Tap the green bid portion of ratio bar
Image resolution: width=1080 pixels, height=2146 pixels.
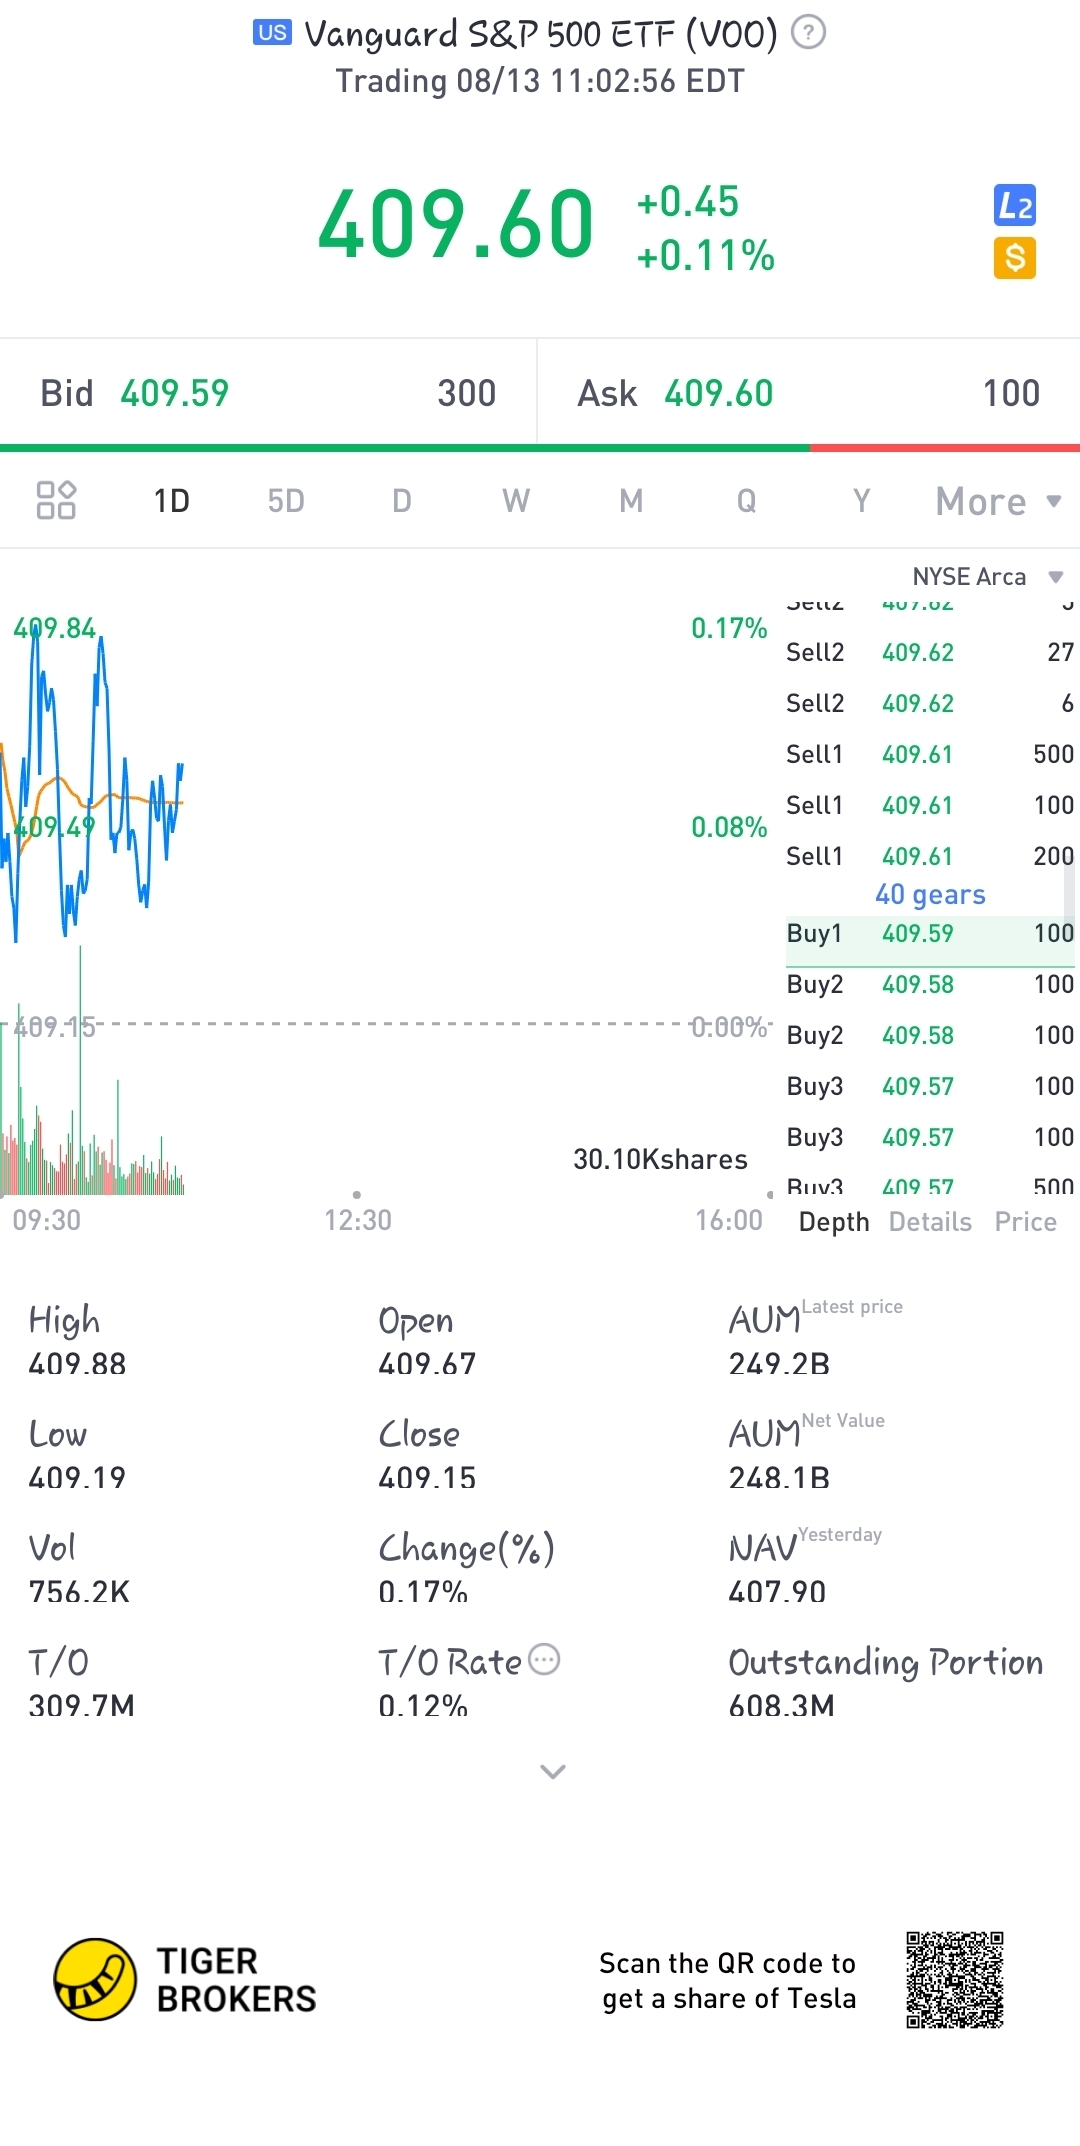click(x=405, y=447)
